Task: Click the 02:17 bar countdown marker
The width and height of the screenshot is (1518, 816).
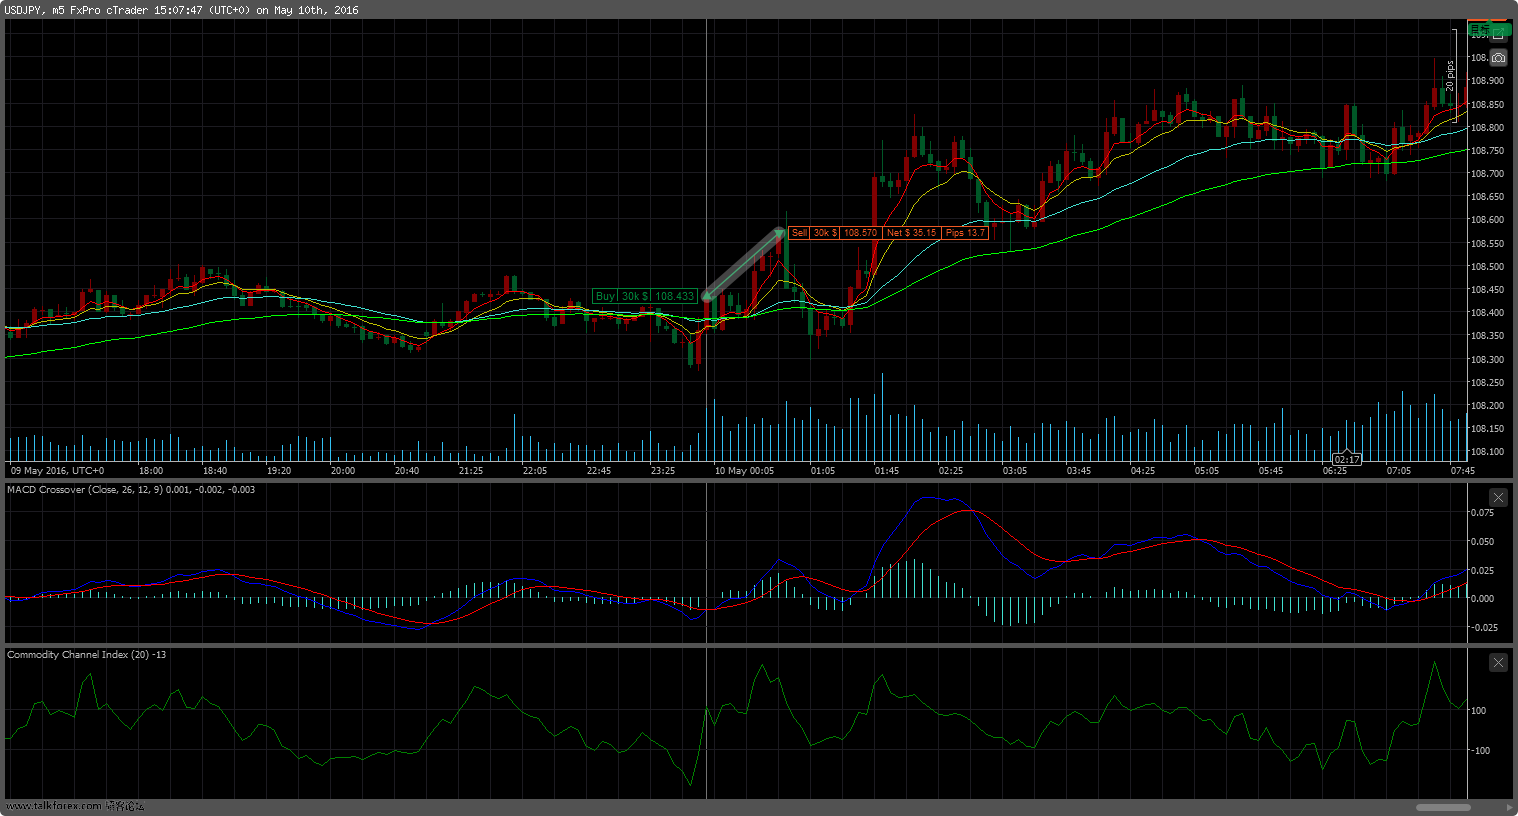Action: pyautogui.click(x=1347, y=460)
